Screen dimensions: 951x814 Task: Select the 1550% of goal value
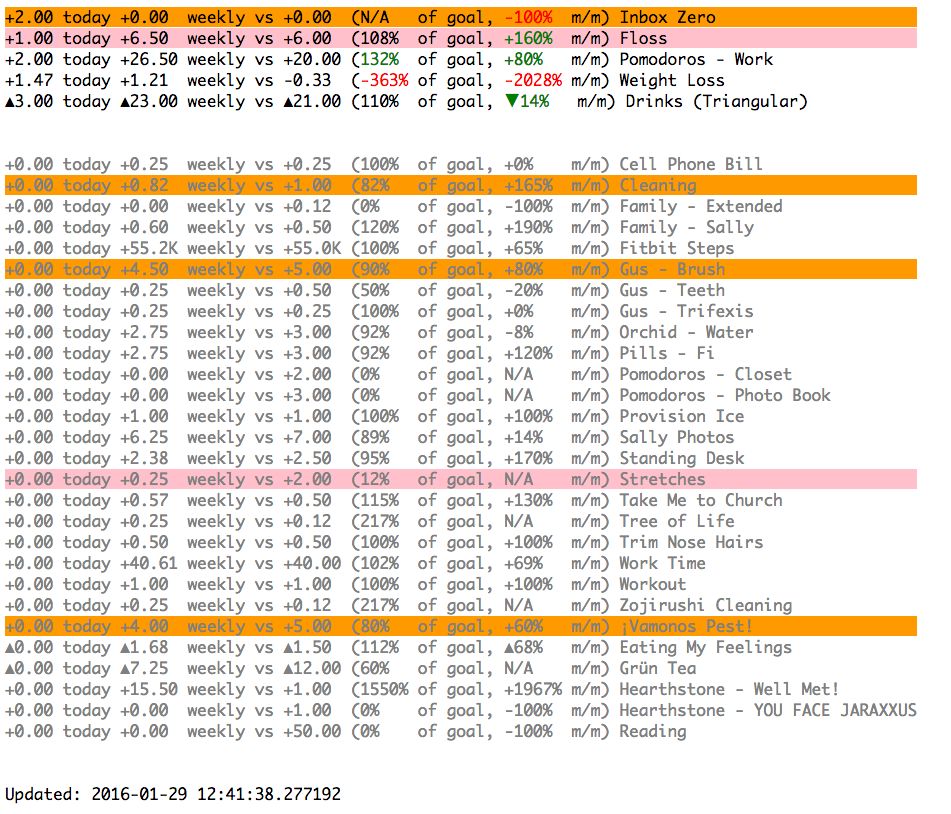pyautogui.click(x=384, y=690)
